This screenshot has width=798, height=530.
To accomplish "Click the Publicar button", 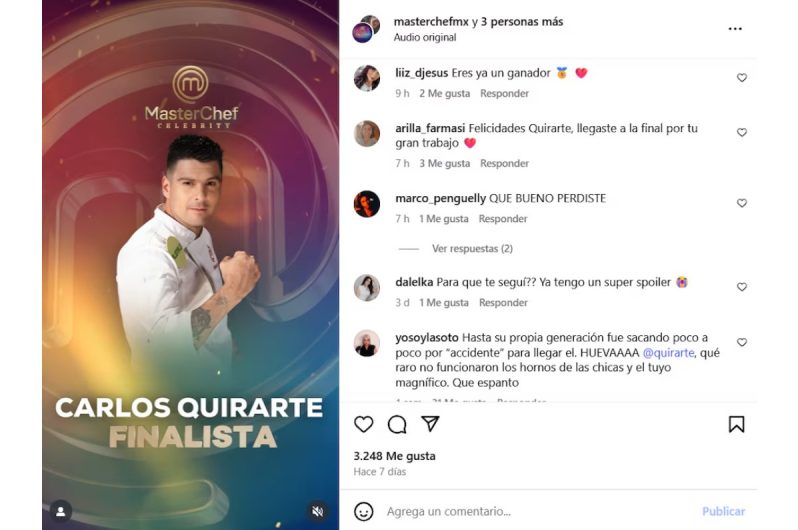I will 723,511.
